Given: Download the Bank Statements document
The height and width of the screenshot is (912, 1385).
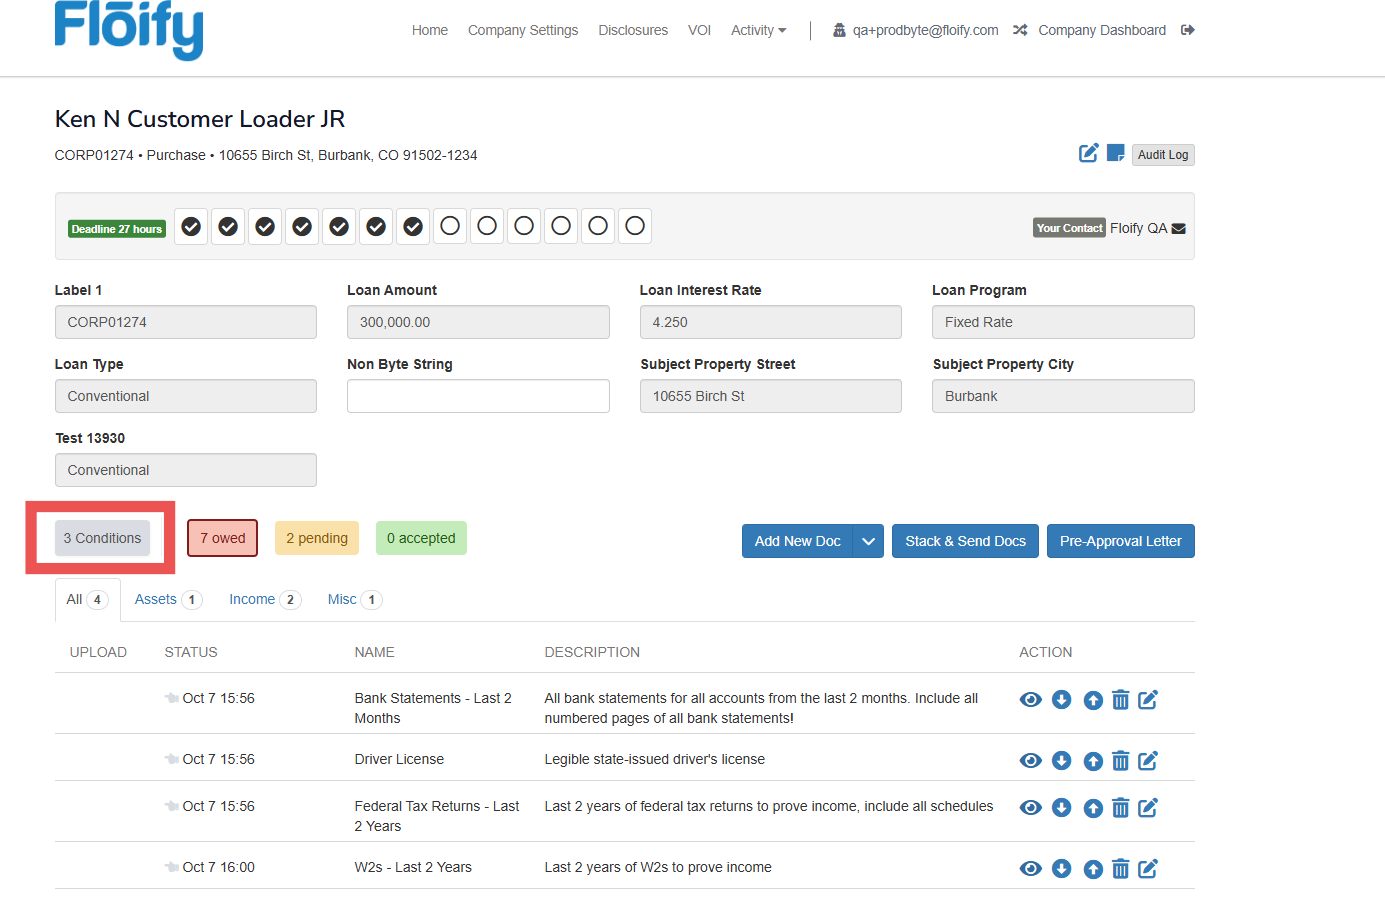Looking at the screenshot, I should point(1061,700).
